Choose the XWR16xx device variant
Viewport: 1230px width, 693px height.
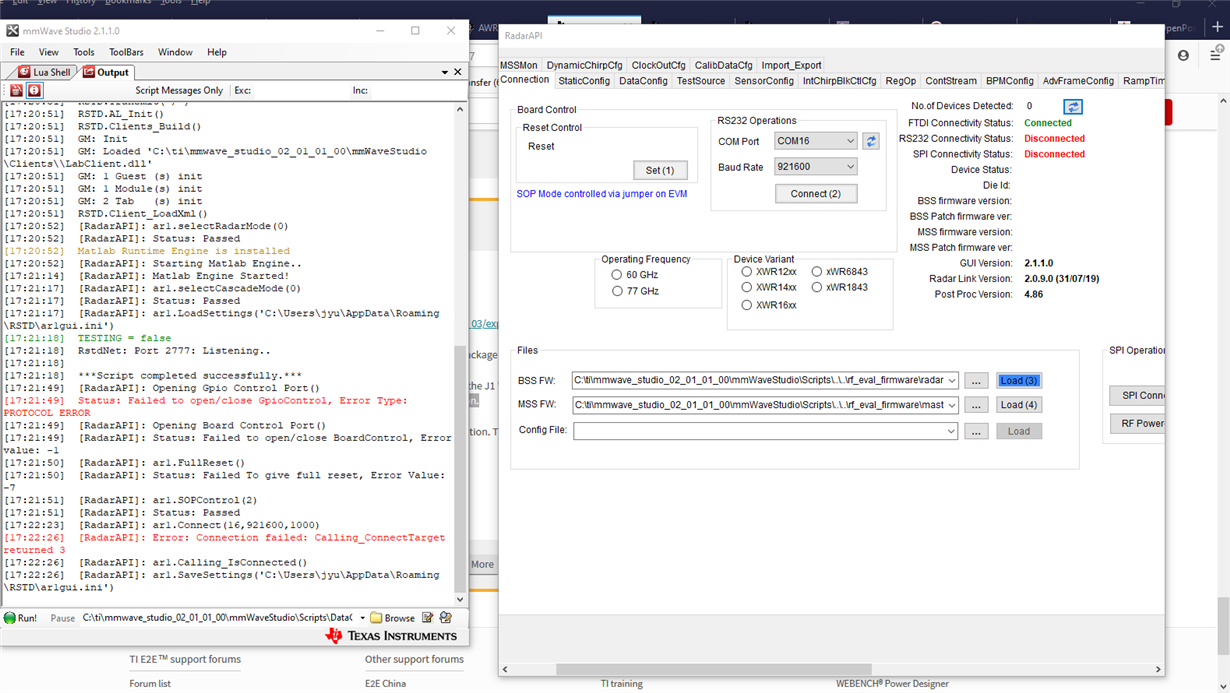click(x=747, y=305)
